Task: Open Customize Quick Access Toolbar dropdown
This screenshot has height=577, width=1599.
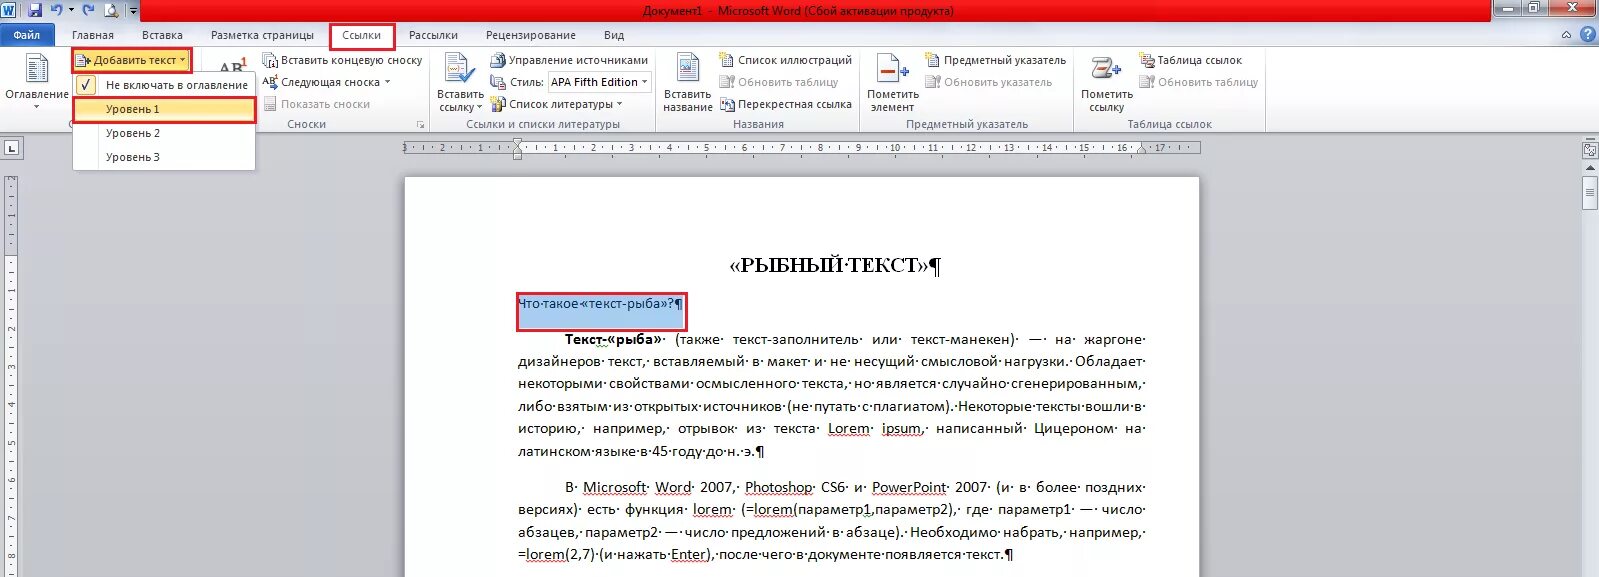Action: tap(133, 11)
